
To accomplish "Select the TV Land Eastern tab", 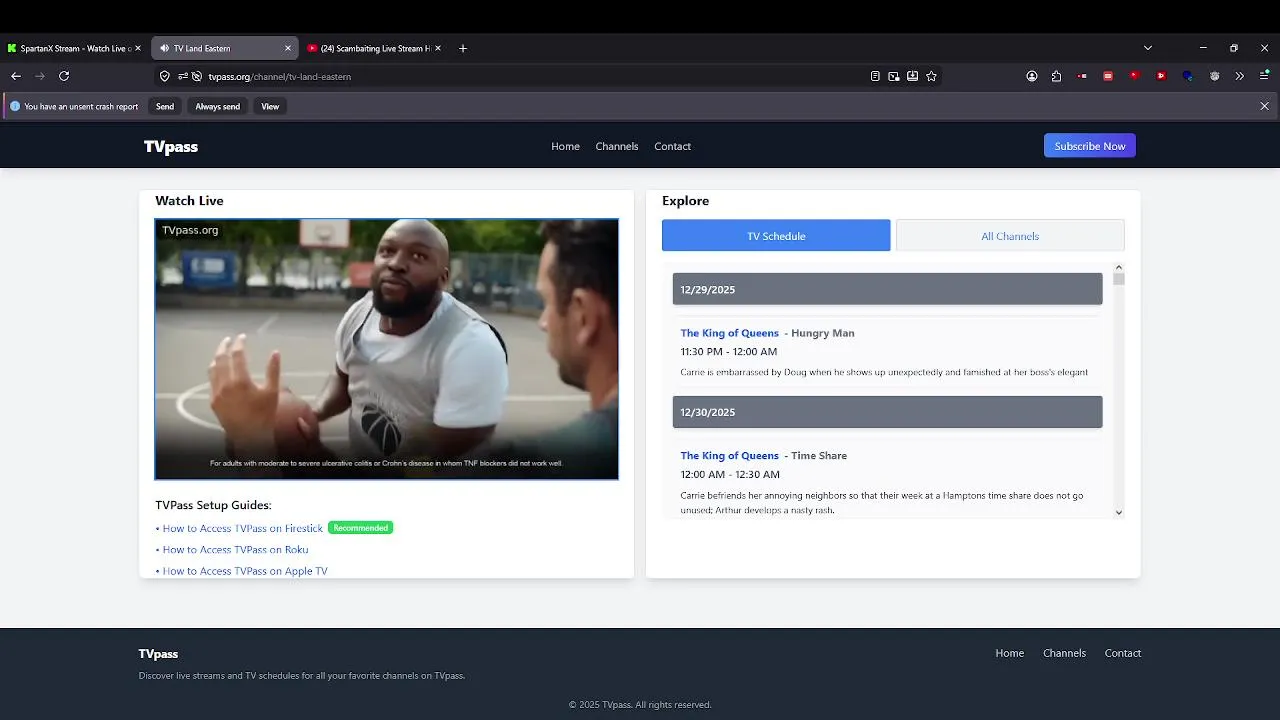I will [225, 48].
